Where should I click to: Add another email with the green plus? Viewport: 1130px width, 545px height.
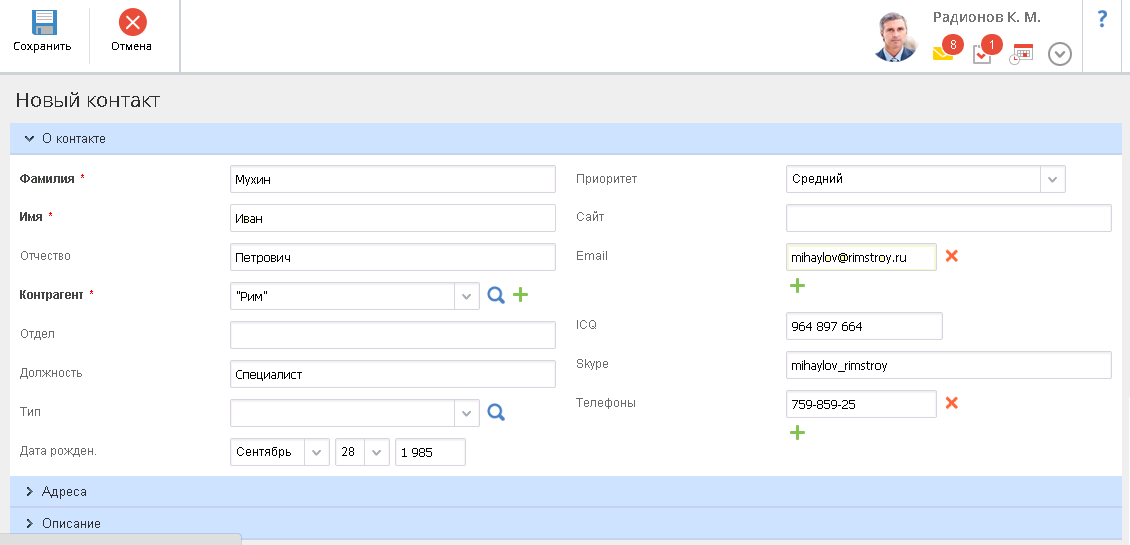[x=797, y=286]
